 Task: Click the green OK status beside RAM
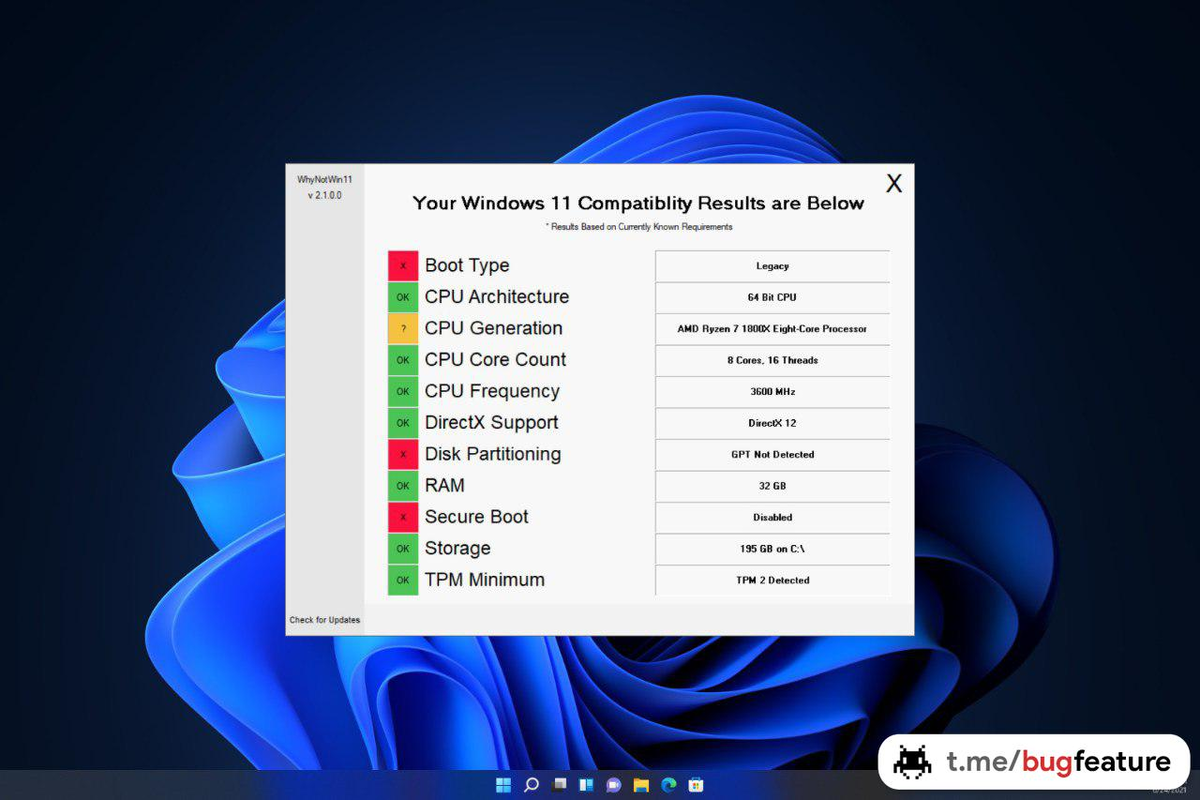pyautogui.click(x=403, y=486)
